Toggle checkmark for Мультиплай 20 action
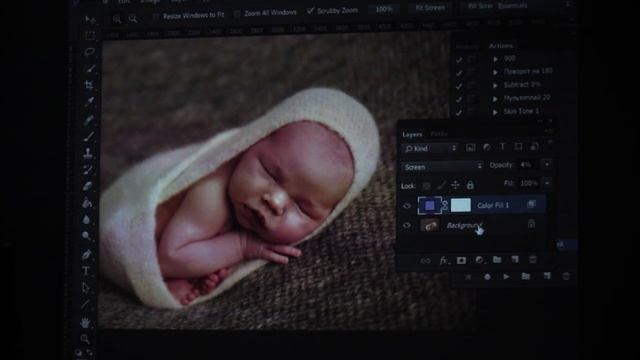The width and height of the screenshot is (640, 360). (x=459, y=100)
